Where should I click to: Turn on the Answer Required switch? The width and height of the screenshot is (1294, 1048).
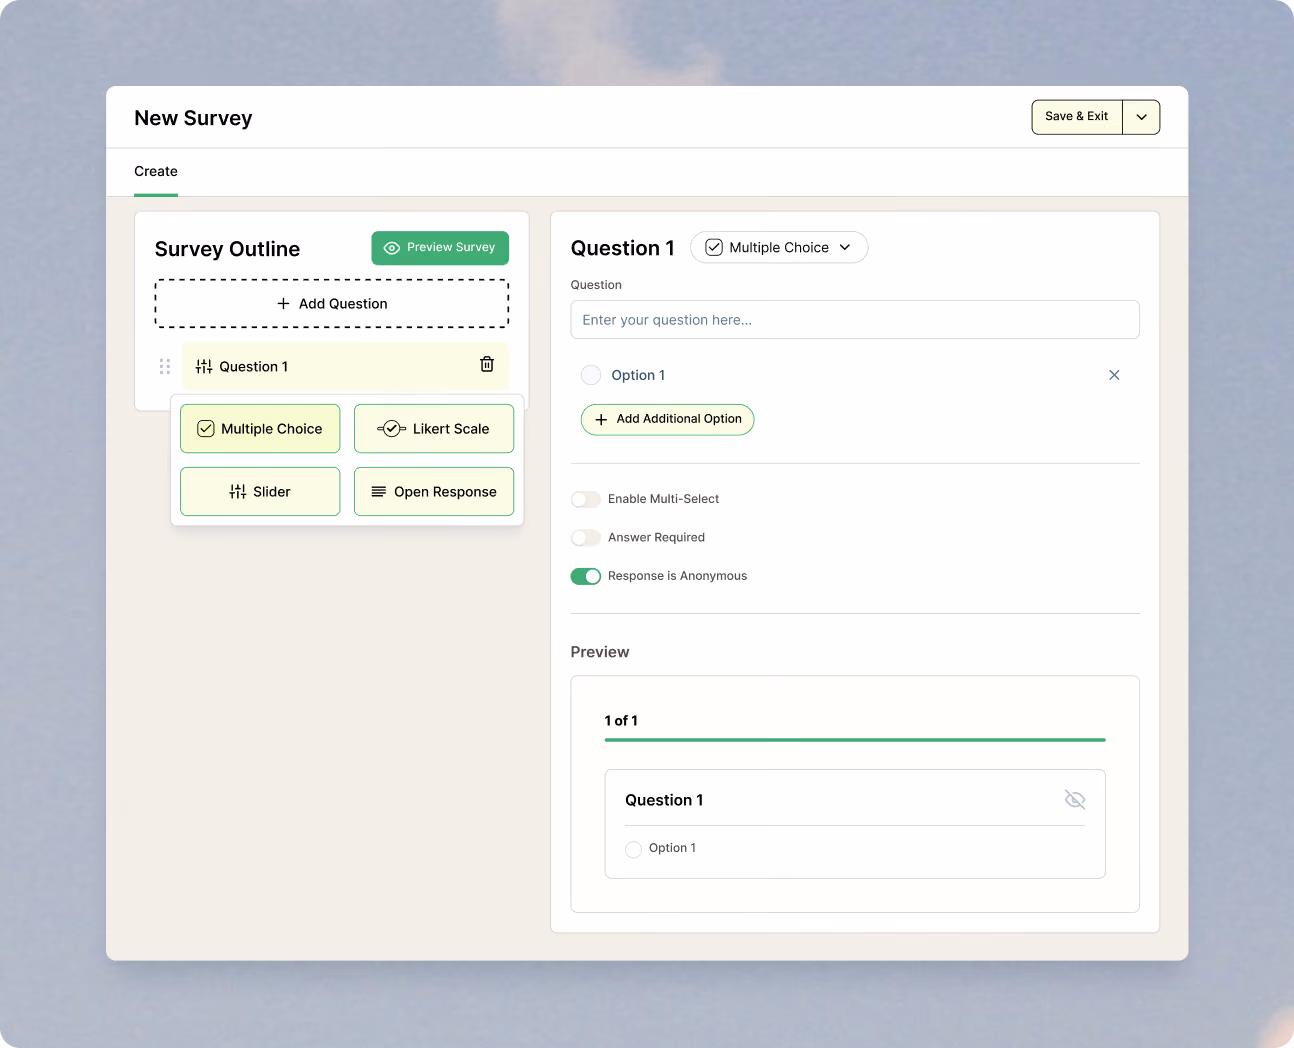(586, 538)
